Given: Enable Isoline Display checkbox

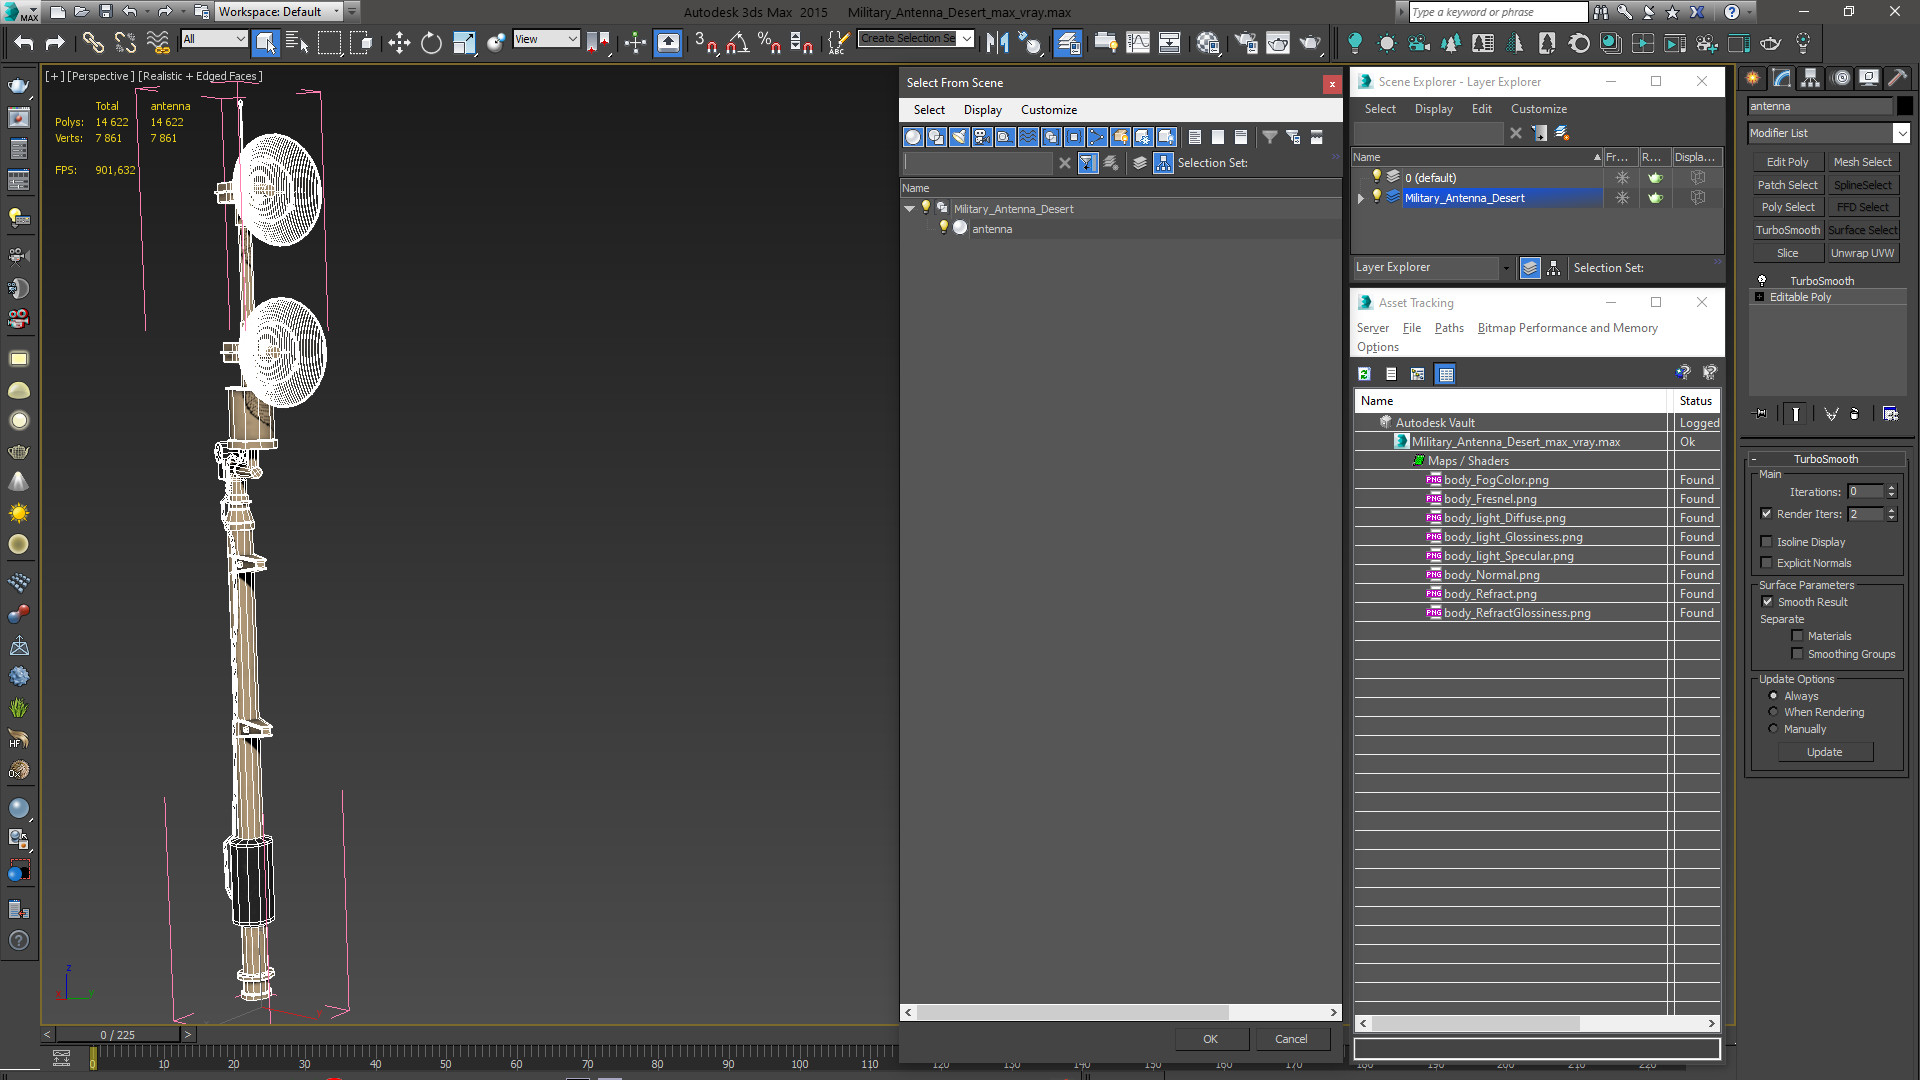Looking at the screenshot, I should pos(1767,542).
